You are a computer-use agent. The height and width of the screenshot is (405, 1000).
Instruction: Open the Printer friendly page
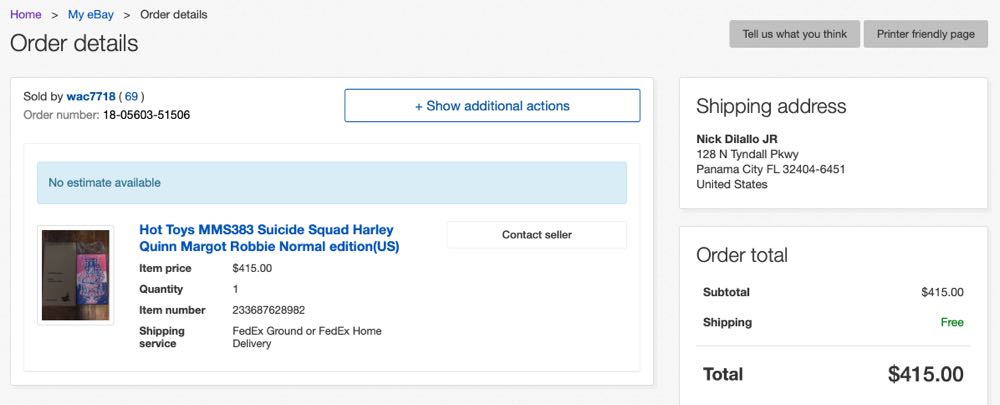pos(925,34)
